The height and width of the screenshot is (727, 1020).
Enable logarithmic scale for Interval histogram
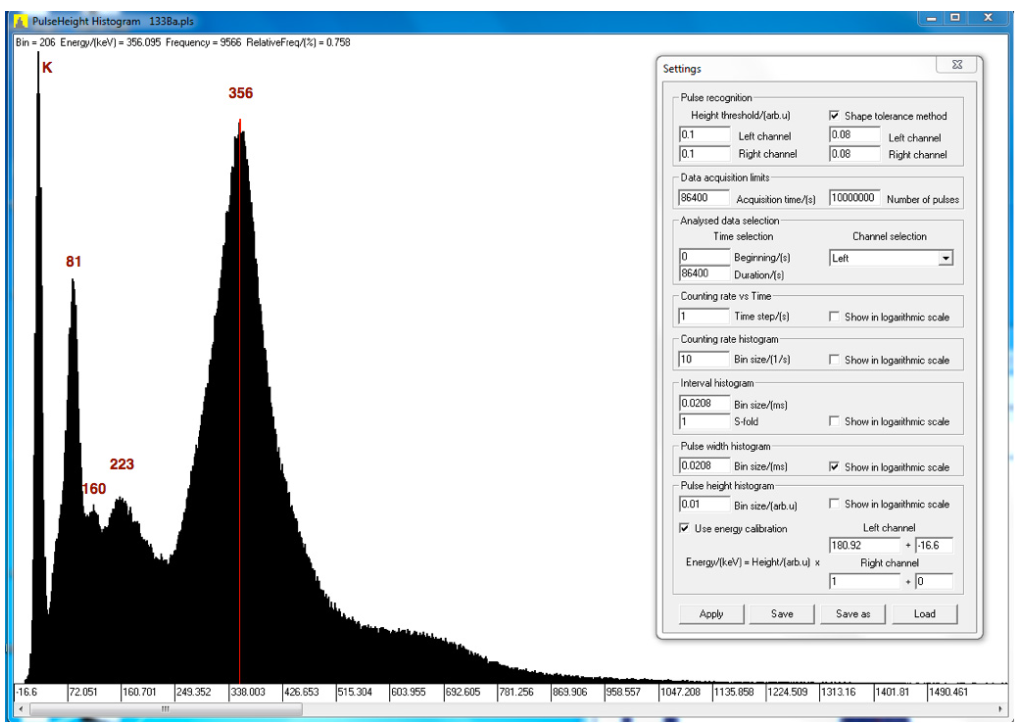pos(834,421)
